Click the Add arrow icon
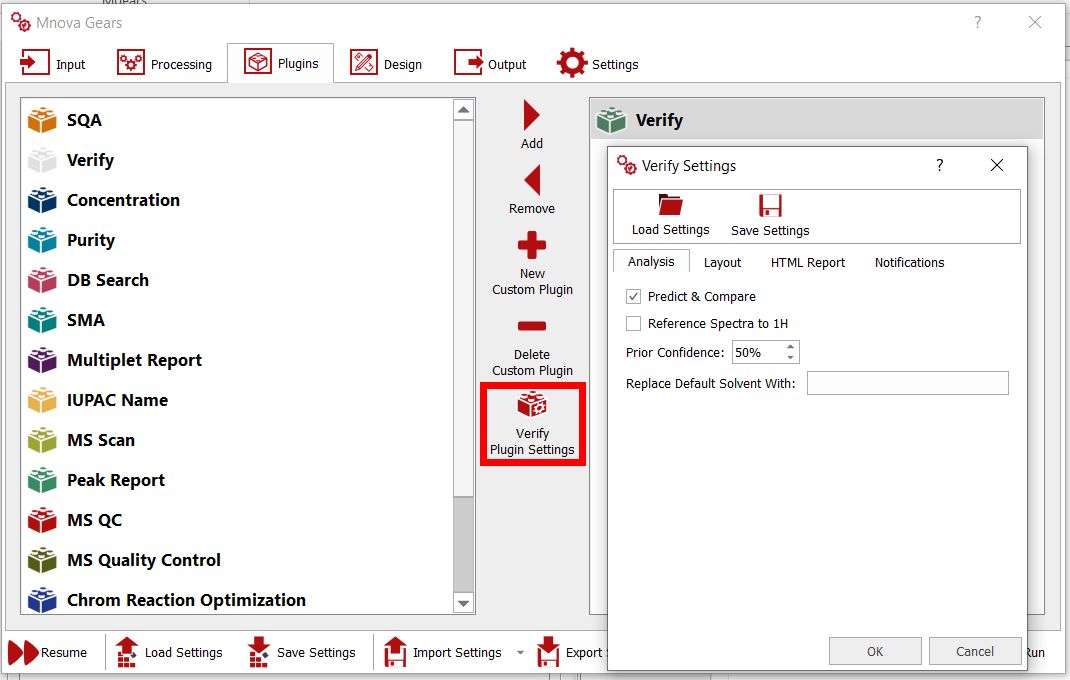1070x680 pixels. tap(532, 116)
